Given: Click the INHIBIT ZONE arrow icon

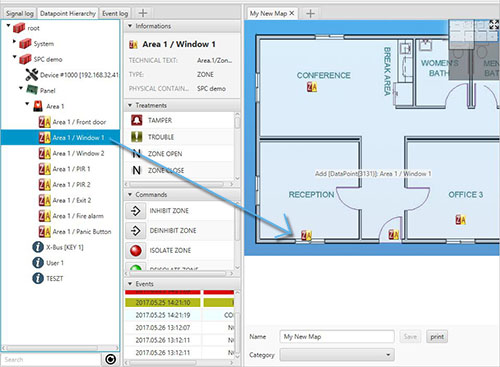Looking at the screenshot, I should pyautogui.click(x=136, y=211).
